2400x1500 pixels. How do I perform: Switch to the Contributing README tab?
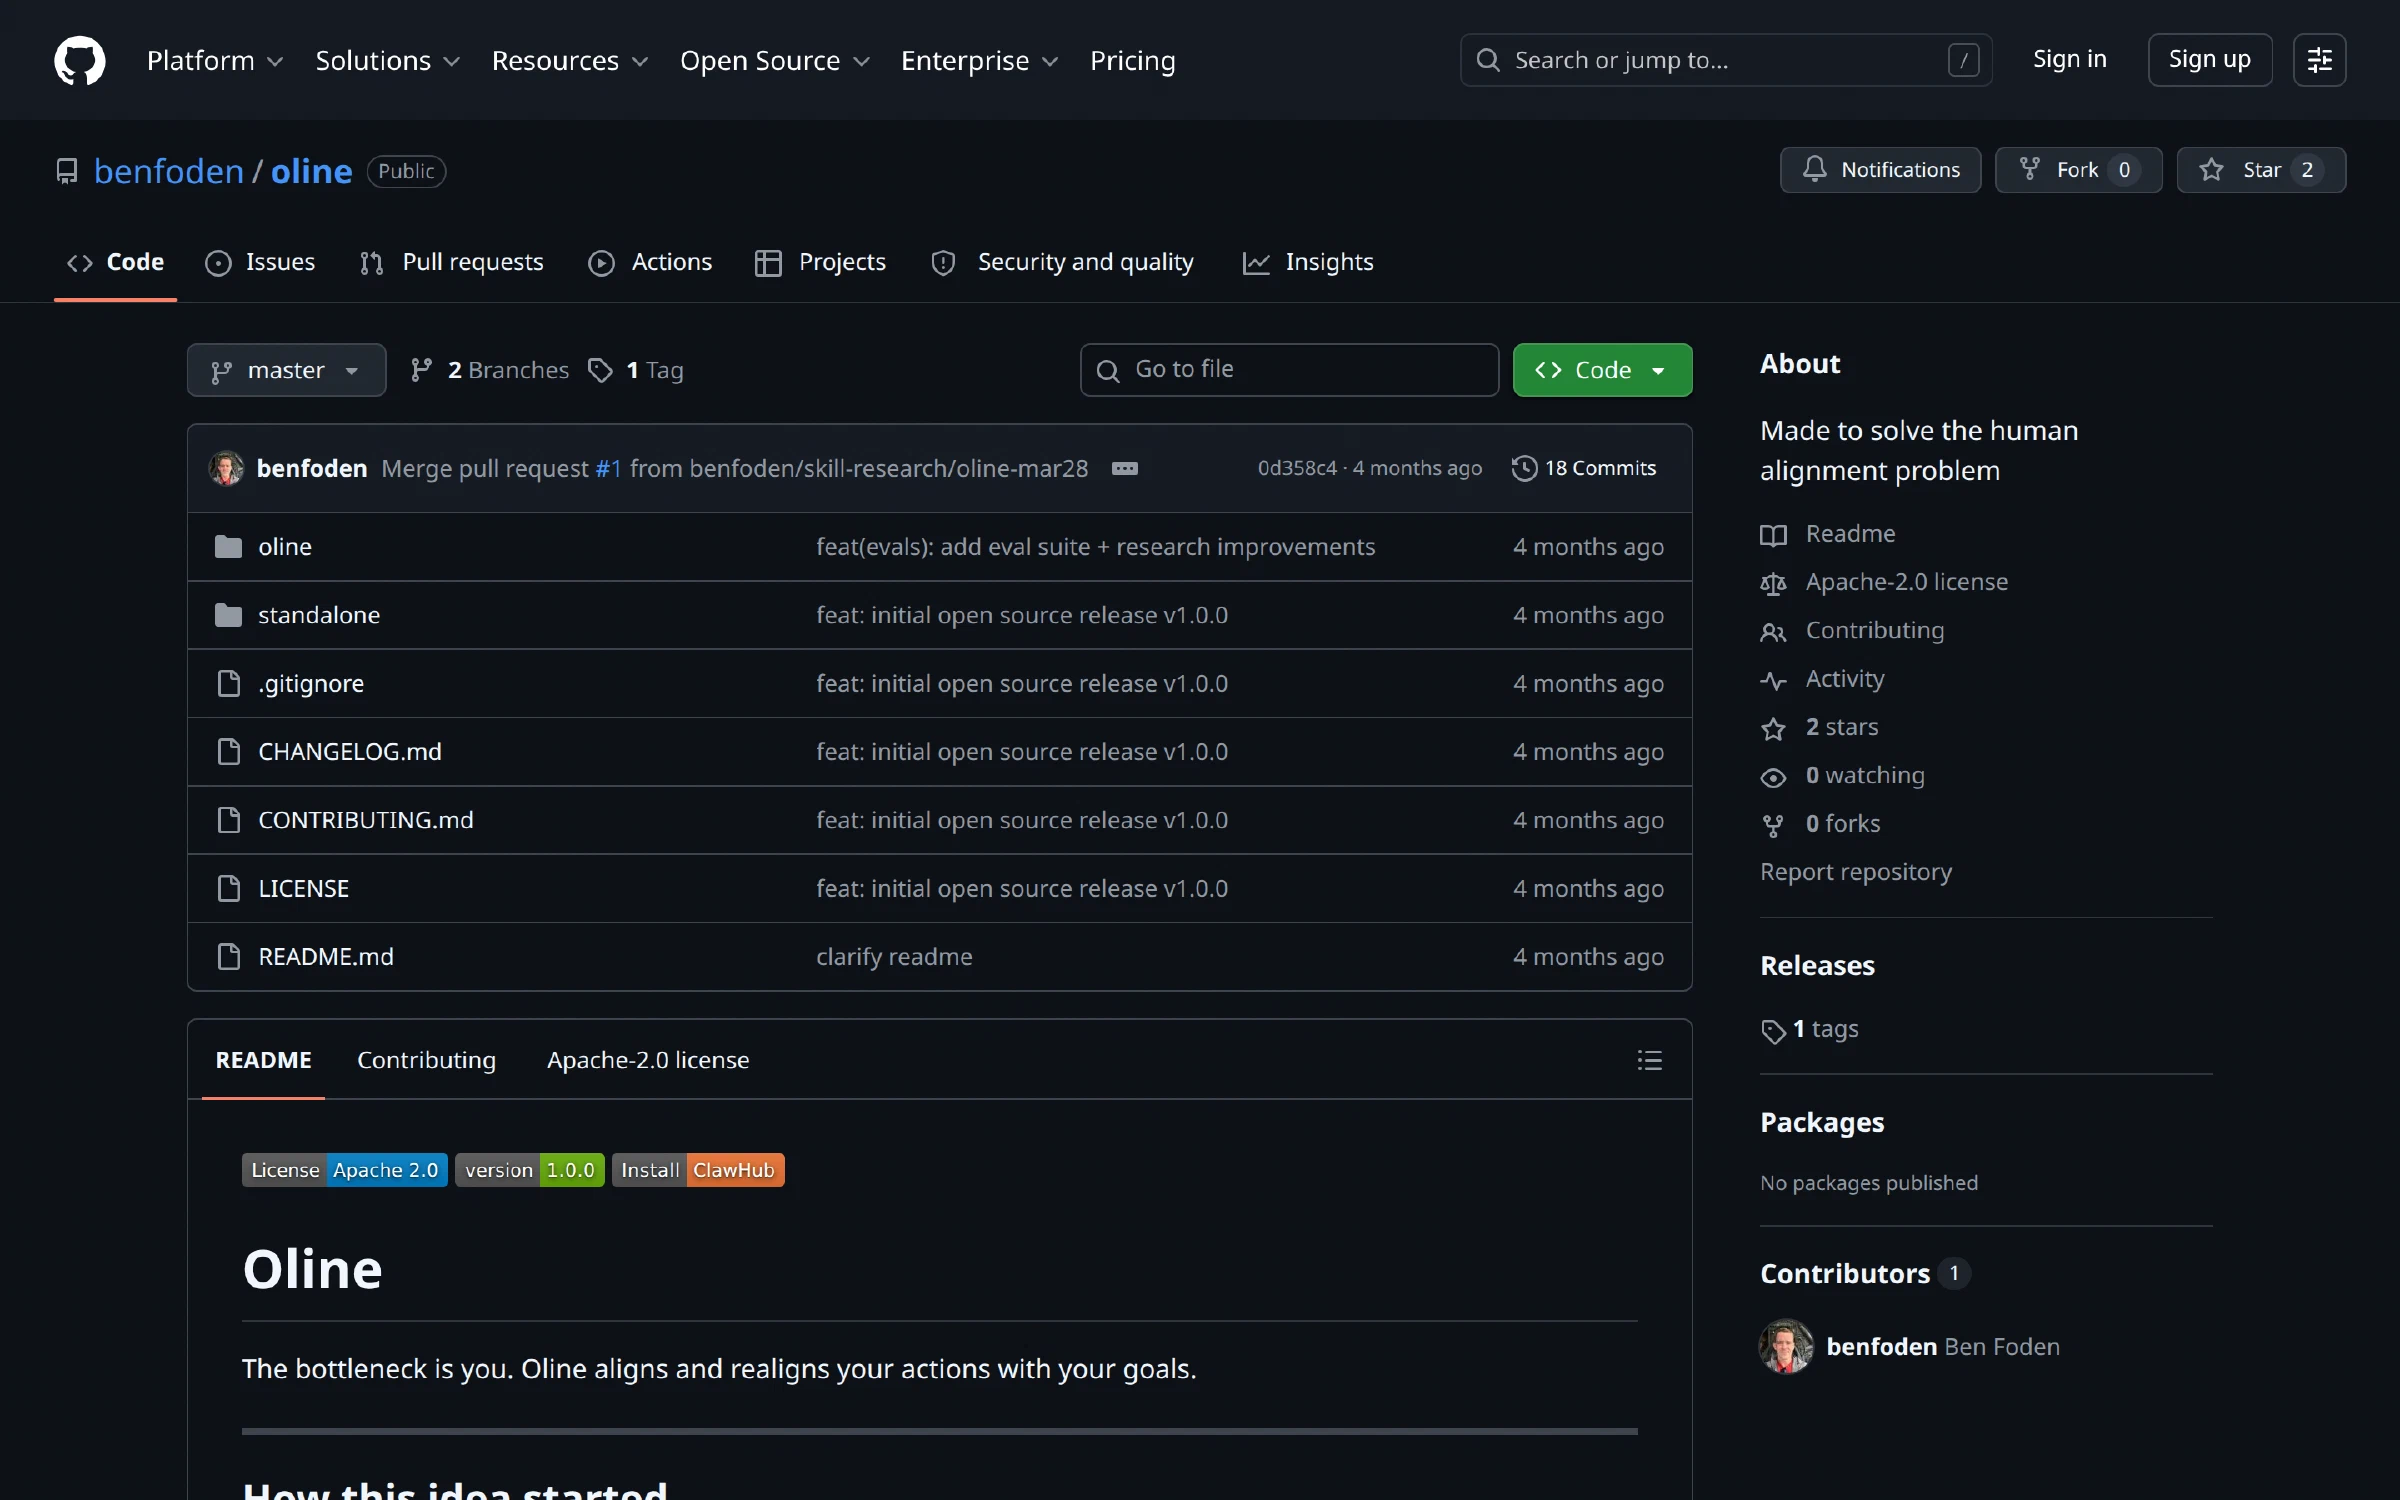pos(426,1060)
